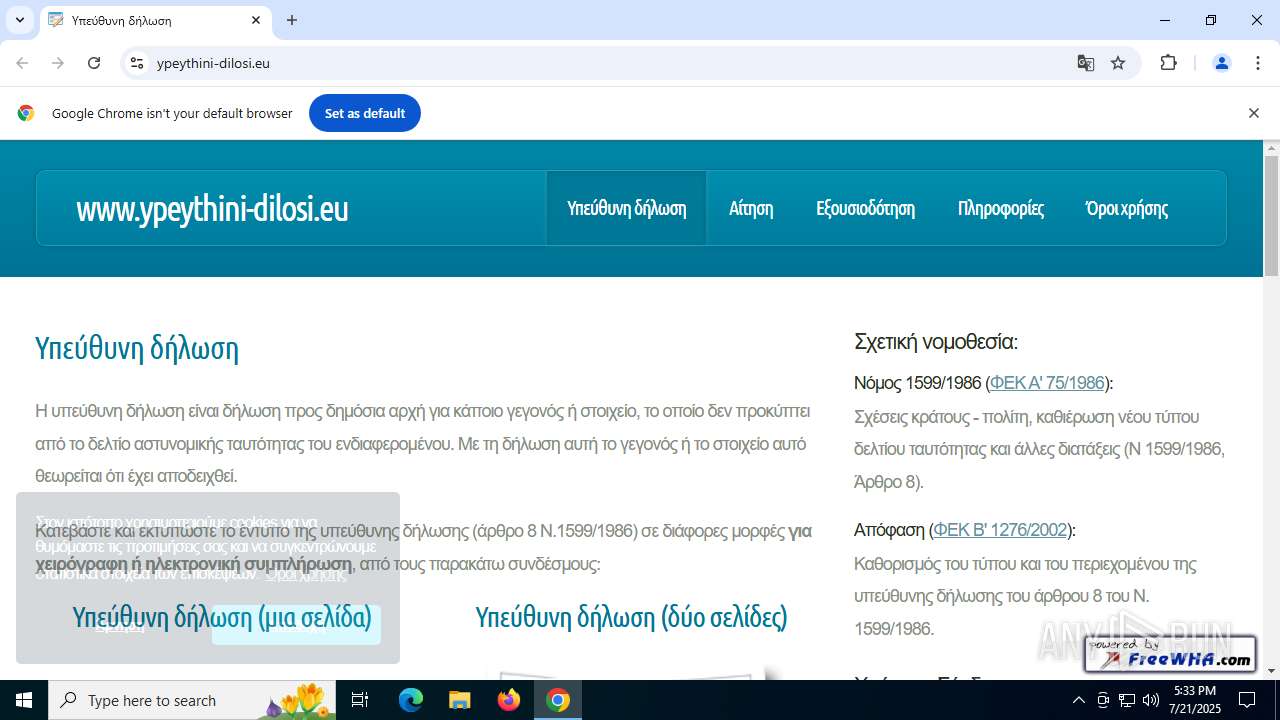
Task: Open the Chrome profile avatar
Action: pos(1221,63)
